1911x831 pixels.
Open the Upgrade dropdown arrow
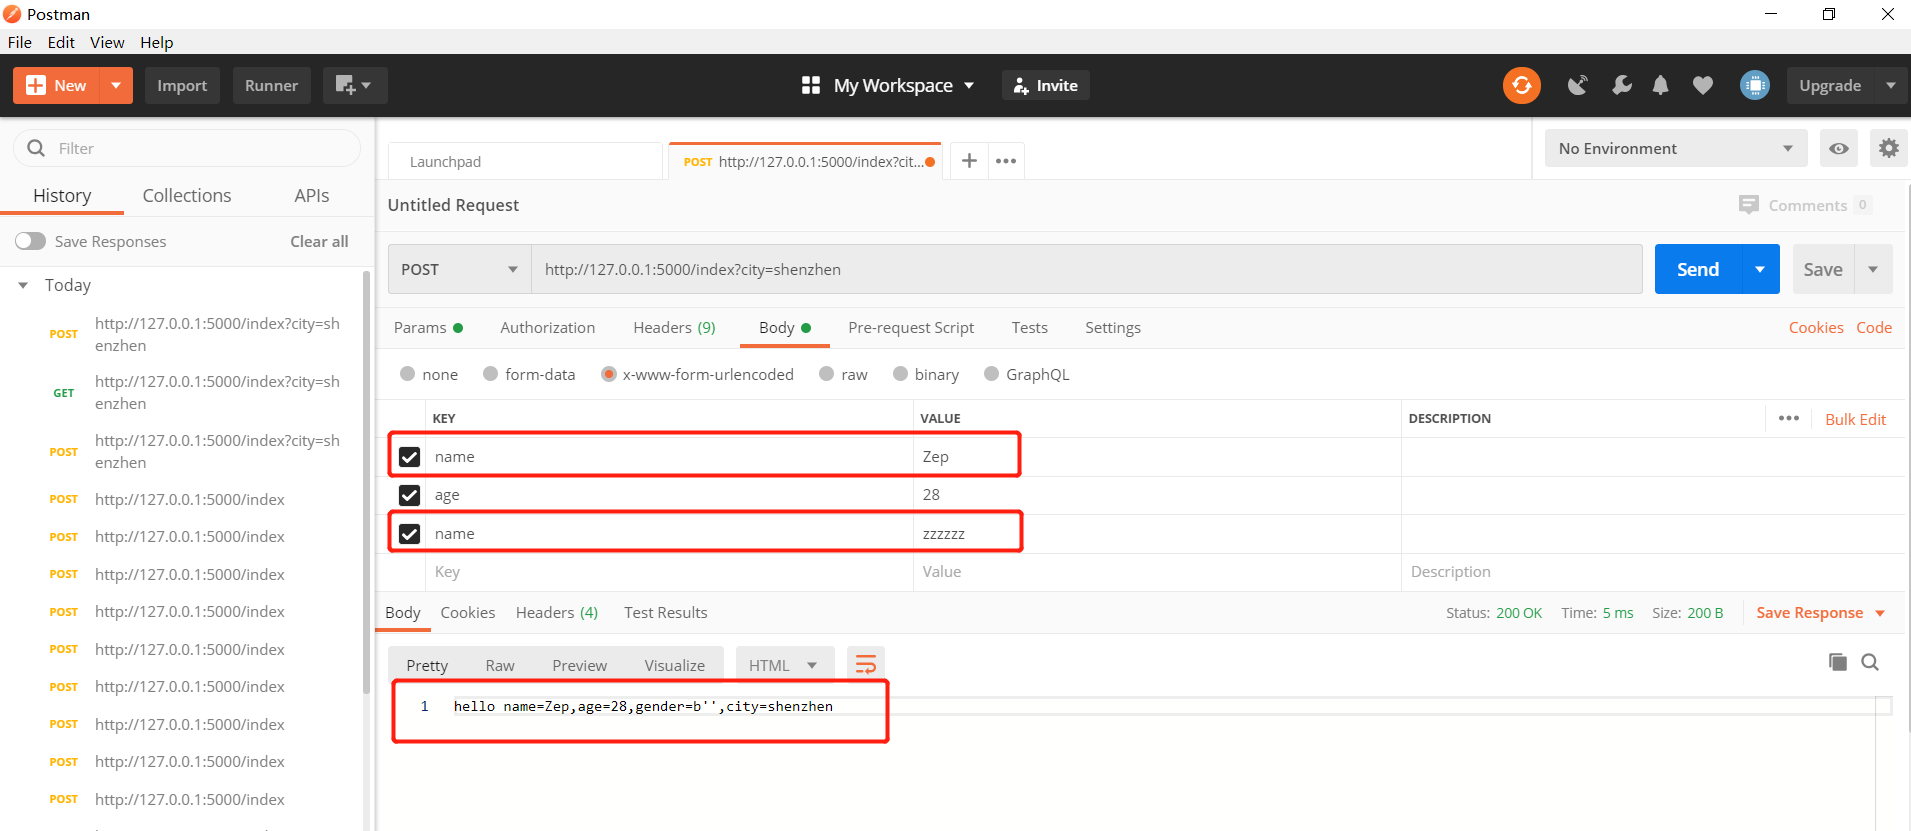(1890, 86)
